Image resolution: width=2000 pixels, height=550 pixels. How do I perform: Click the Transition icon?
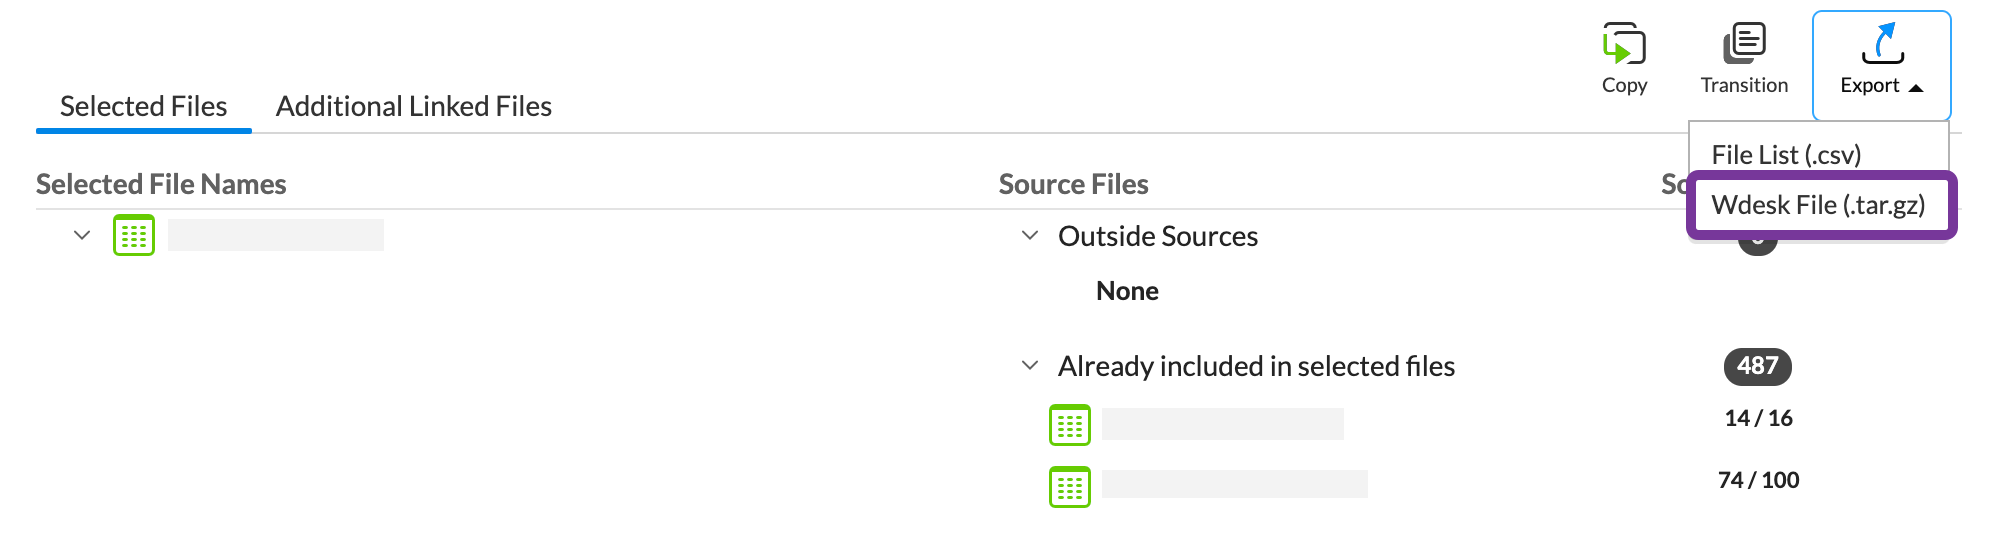1744,45
